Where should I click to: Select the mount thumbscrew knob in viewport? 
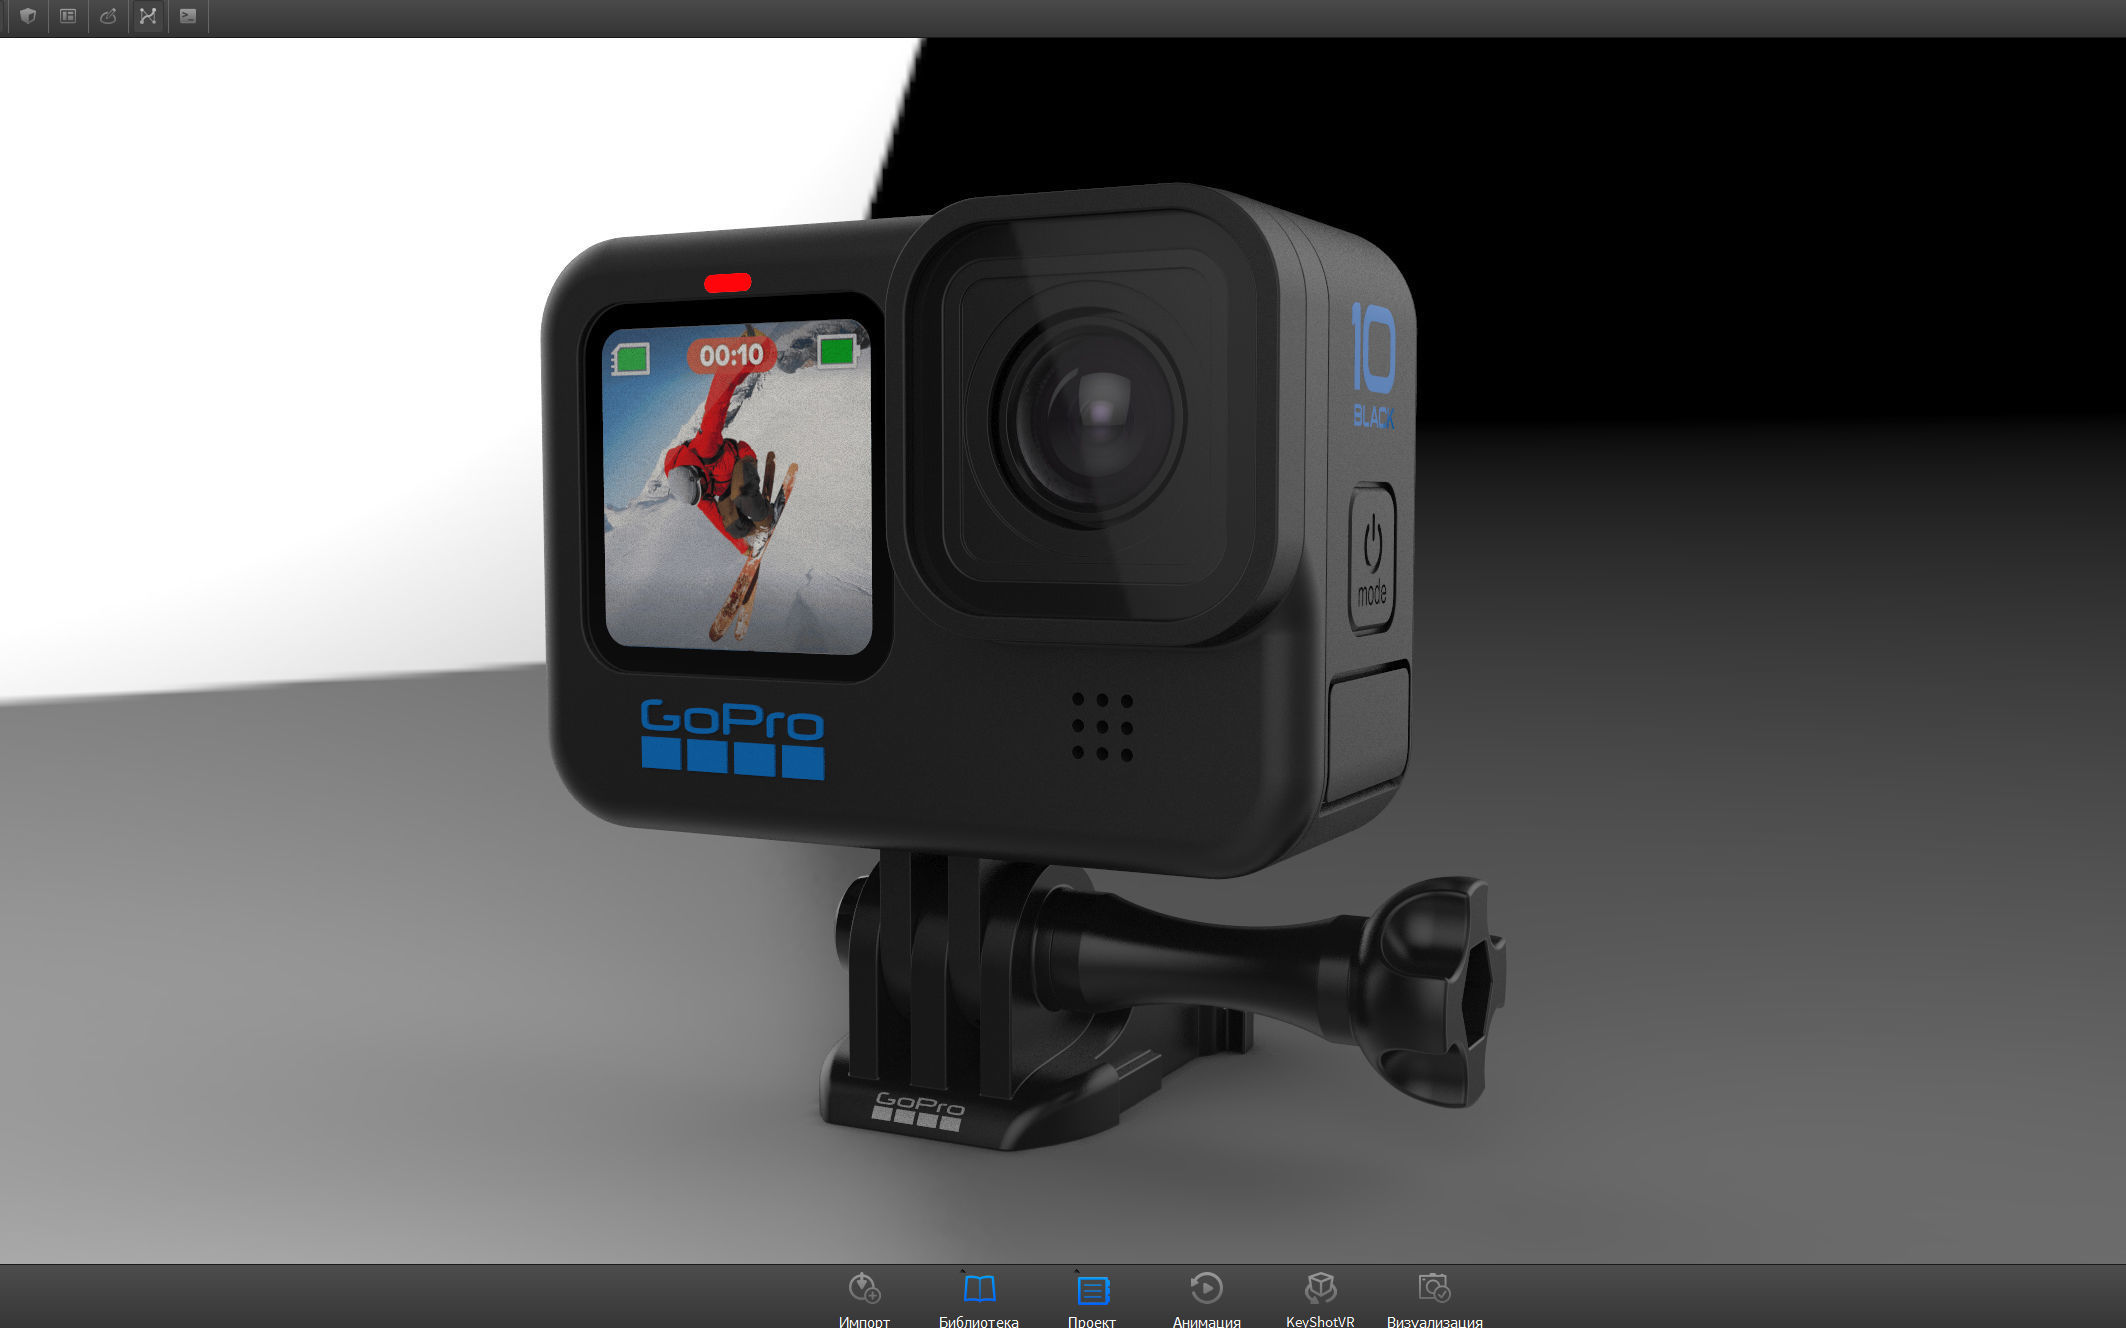pos(1430,990)
